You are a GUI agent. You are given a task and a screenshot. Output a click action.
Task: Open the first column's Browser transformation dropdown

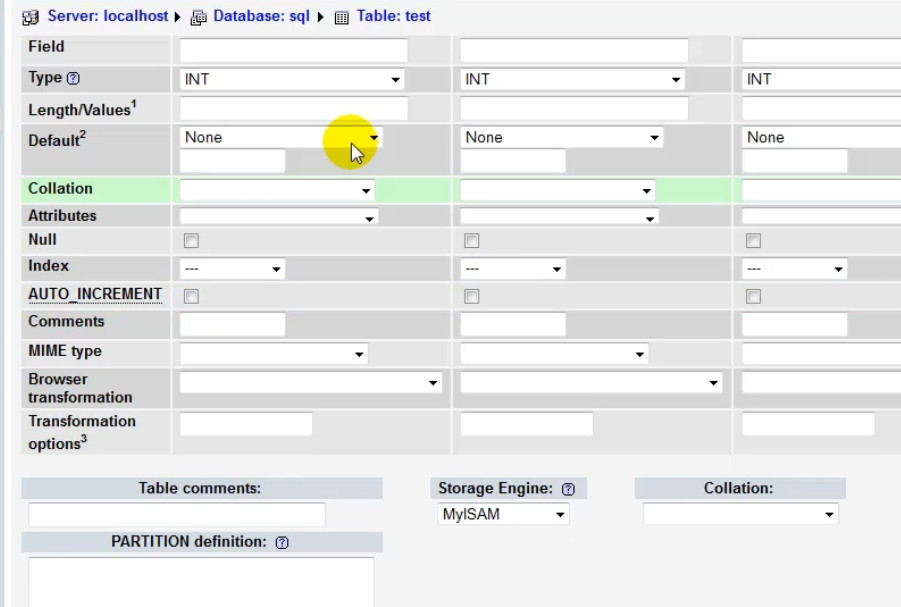click(x=310, y=382)
